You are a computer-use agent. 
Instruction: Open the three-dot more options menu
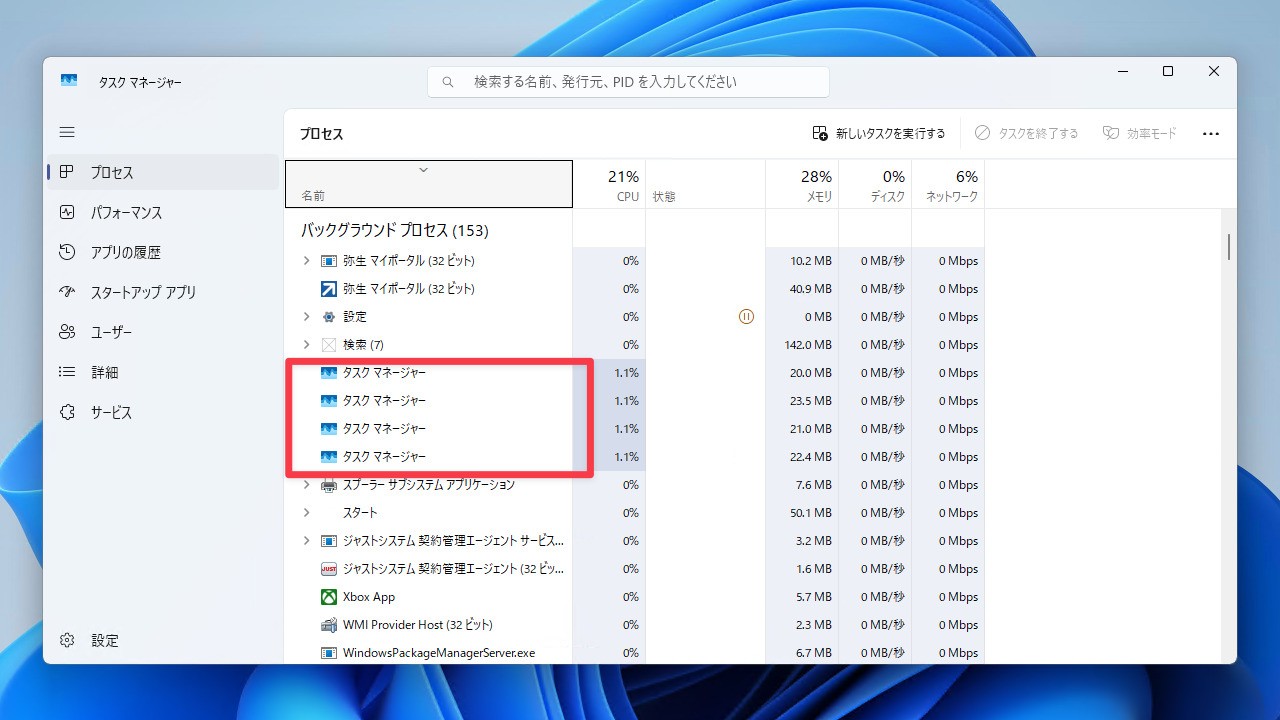pyautogui.click(x=1211, y=133)
